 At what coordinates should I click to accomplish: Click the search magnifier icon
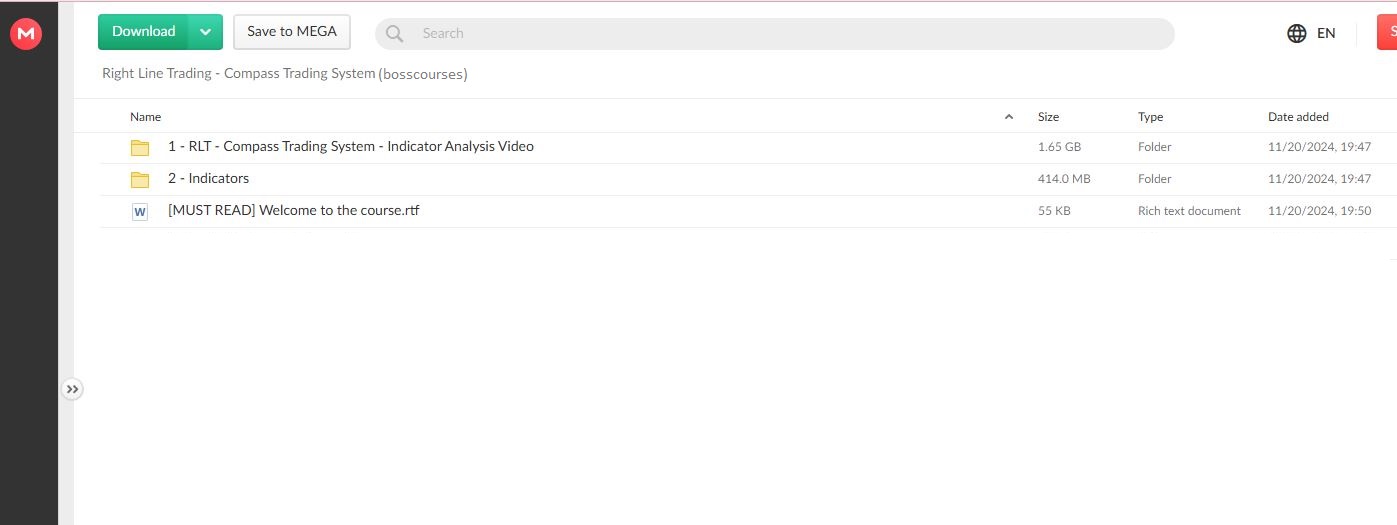(395, 34)
